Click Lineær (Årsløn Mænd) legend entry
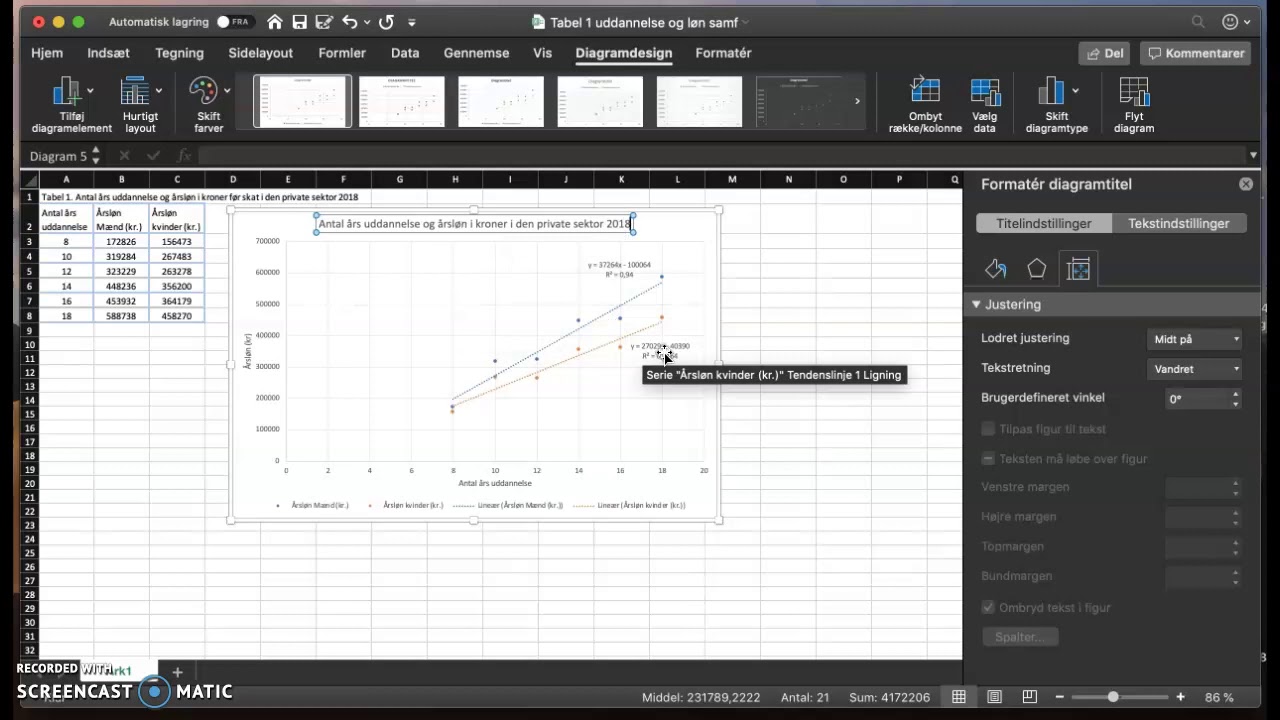The width and height of the screenshot is (1280, 720). tap(508, 506)
